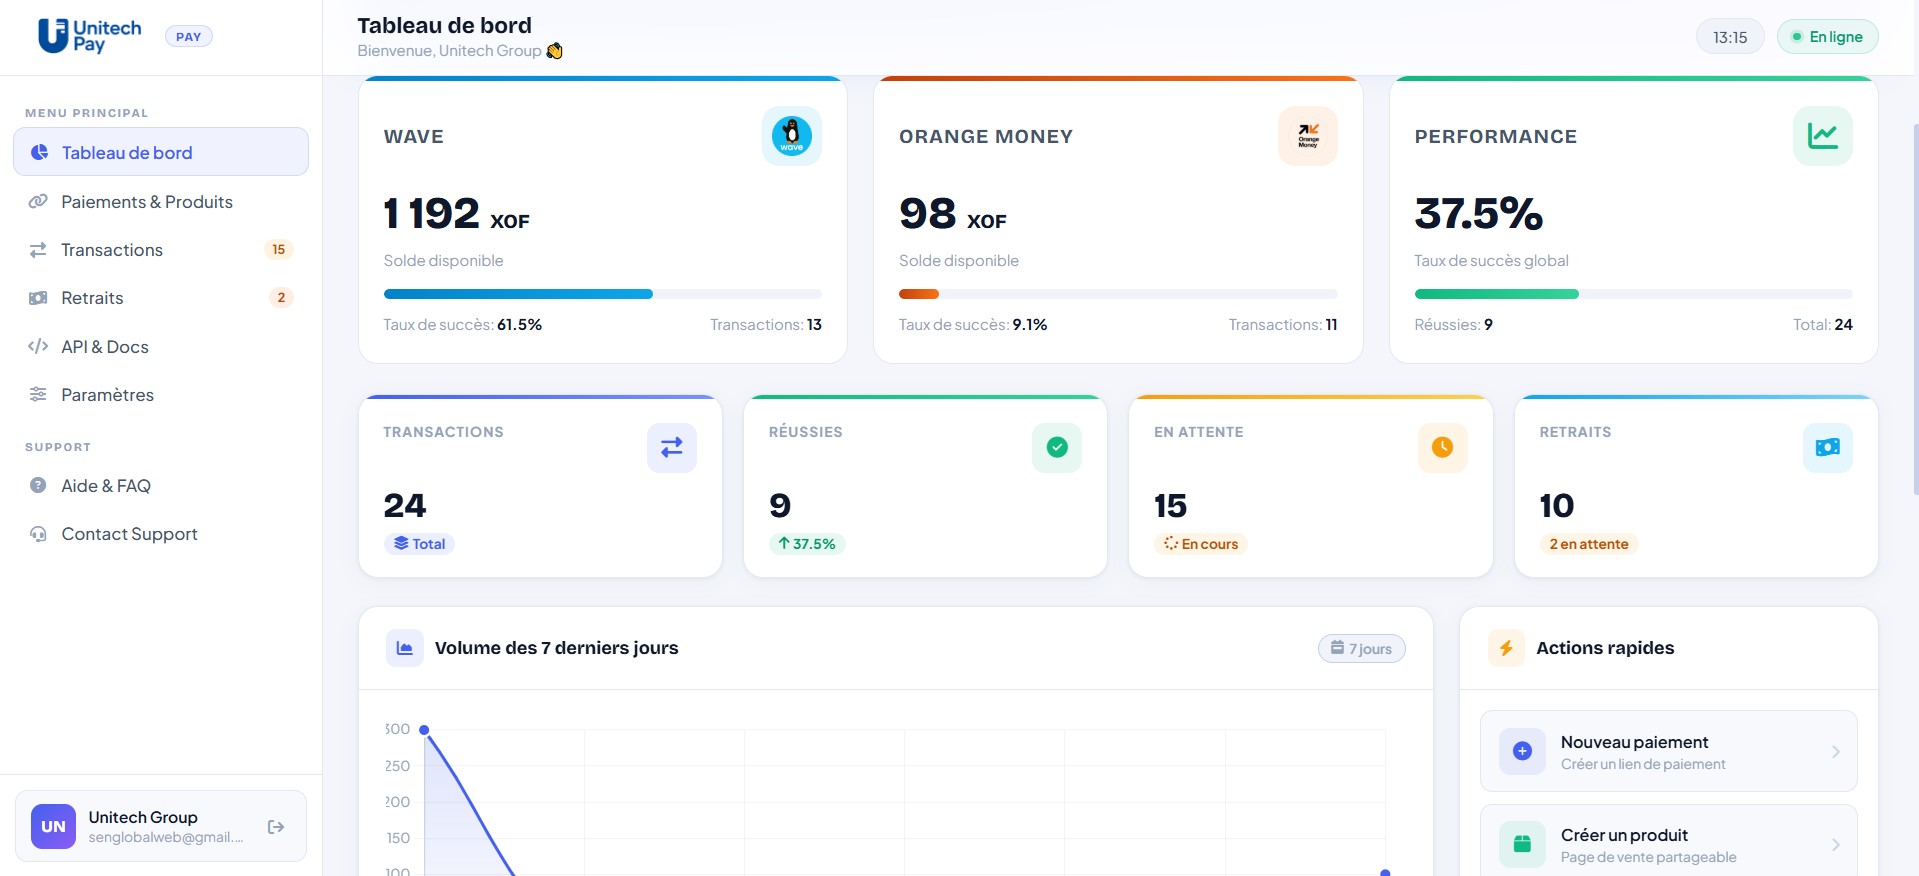Navigate to API & Docs
1919x876 pixels.
(x=161, y=346)
